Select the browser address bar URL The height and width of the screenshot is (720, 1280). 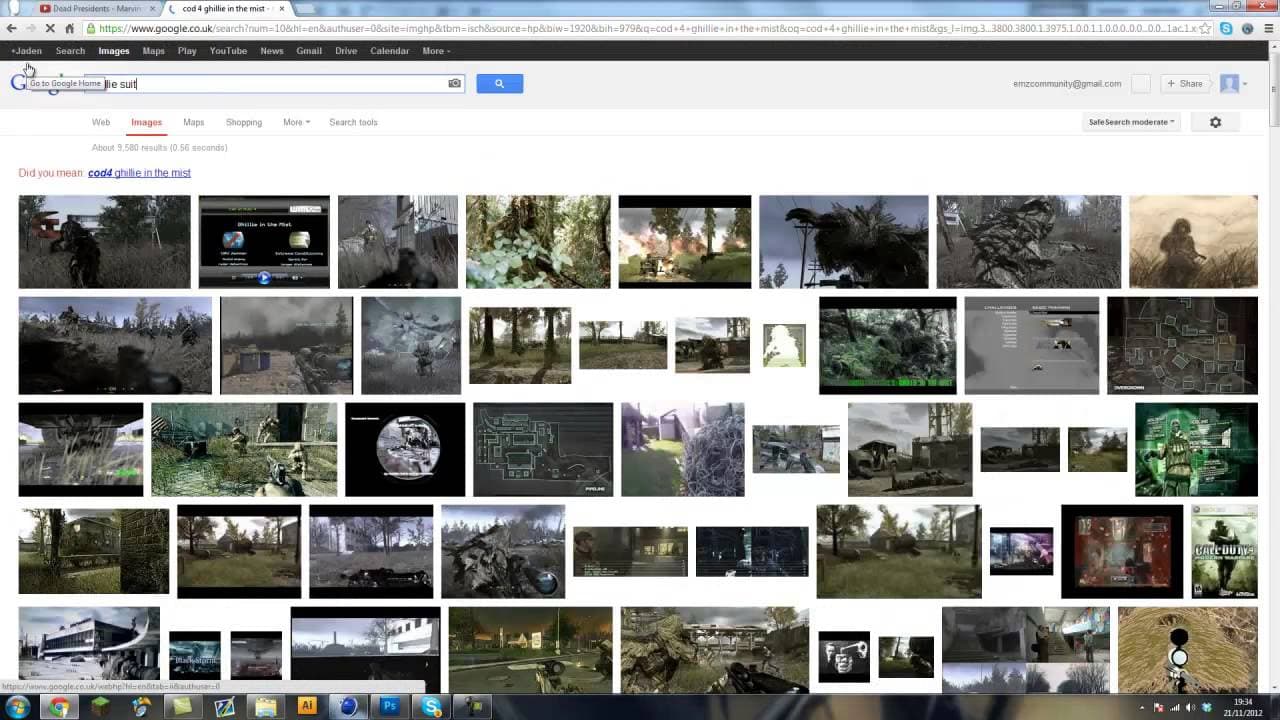coord(640,29)
